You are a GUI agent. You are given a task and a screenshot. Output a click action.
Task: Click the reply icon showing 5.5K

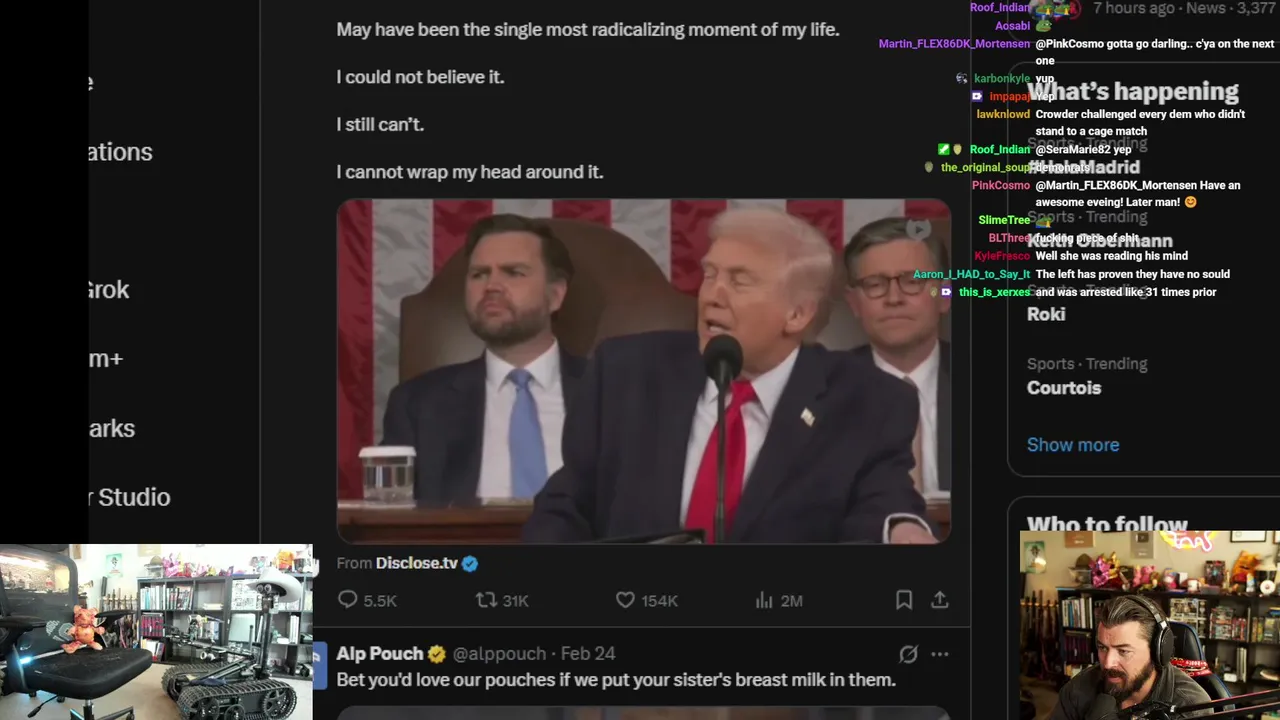click(x=348, y=600)
